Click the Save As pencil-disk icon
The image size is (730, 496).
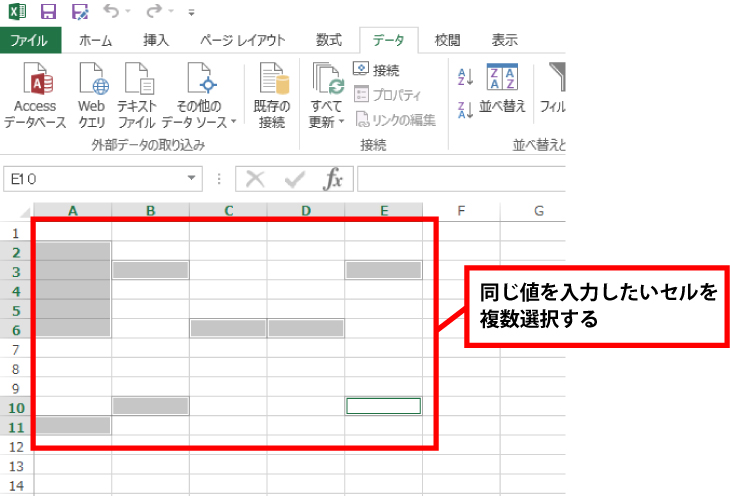80,11
